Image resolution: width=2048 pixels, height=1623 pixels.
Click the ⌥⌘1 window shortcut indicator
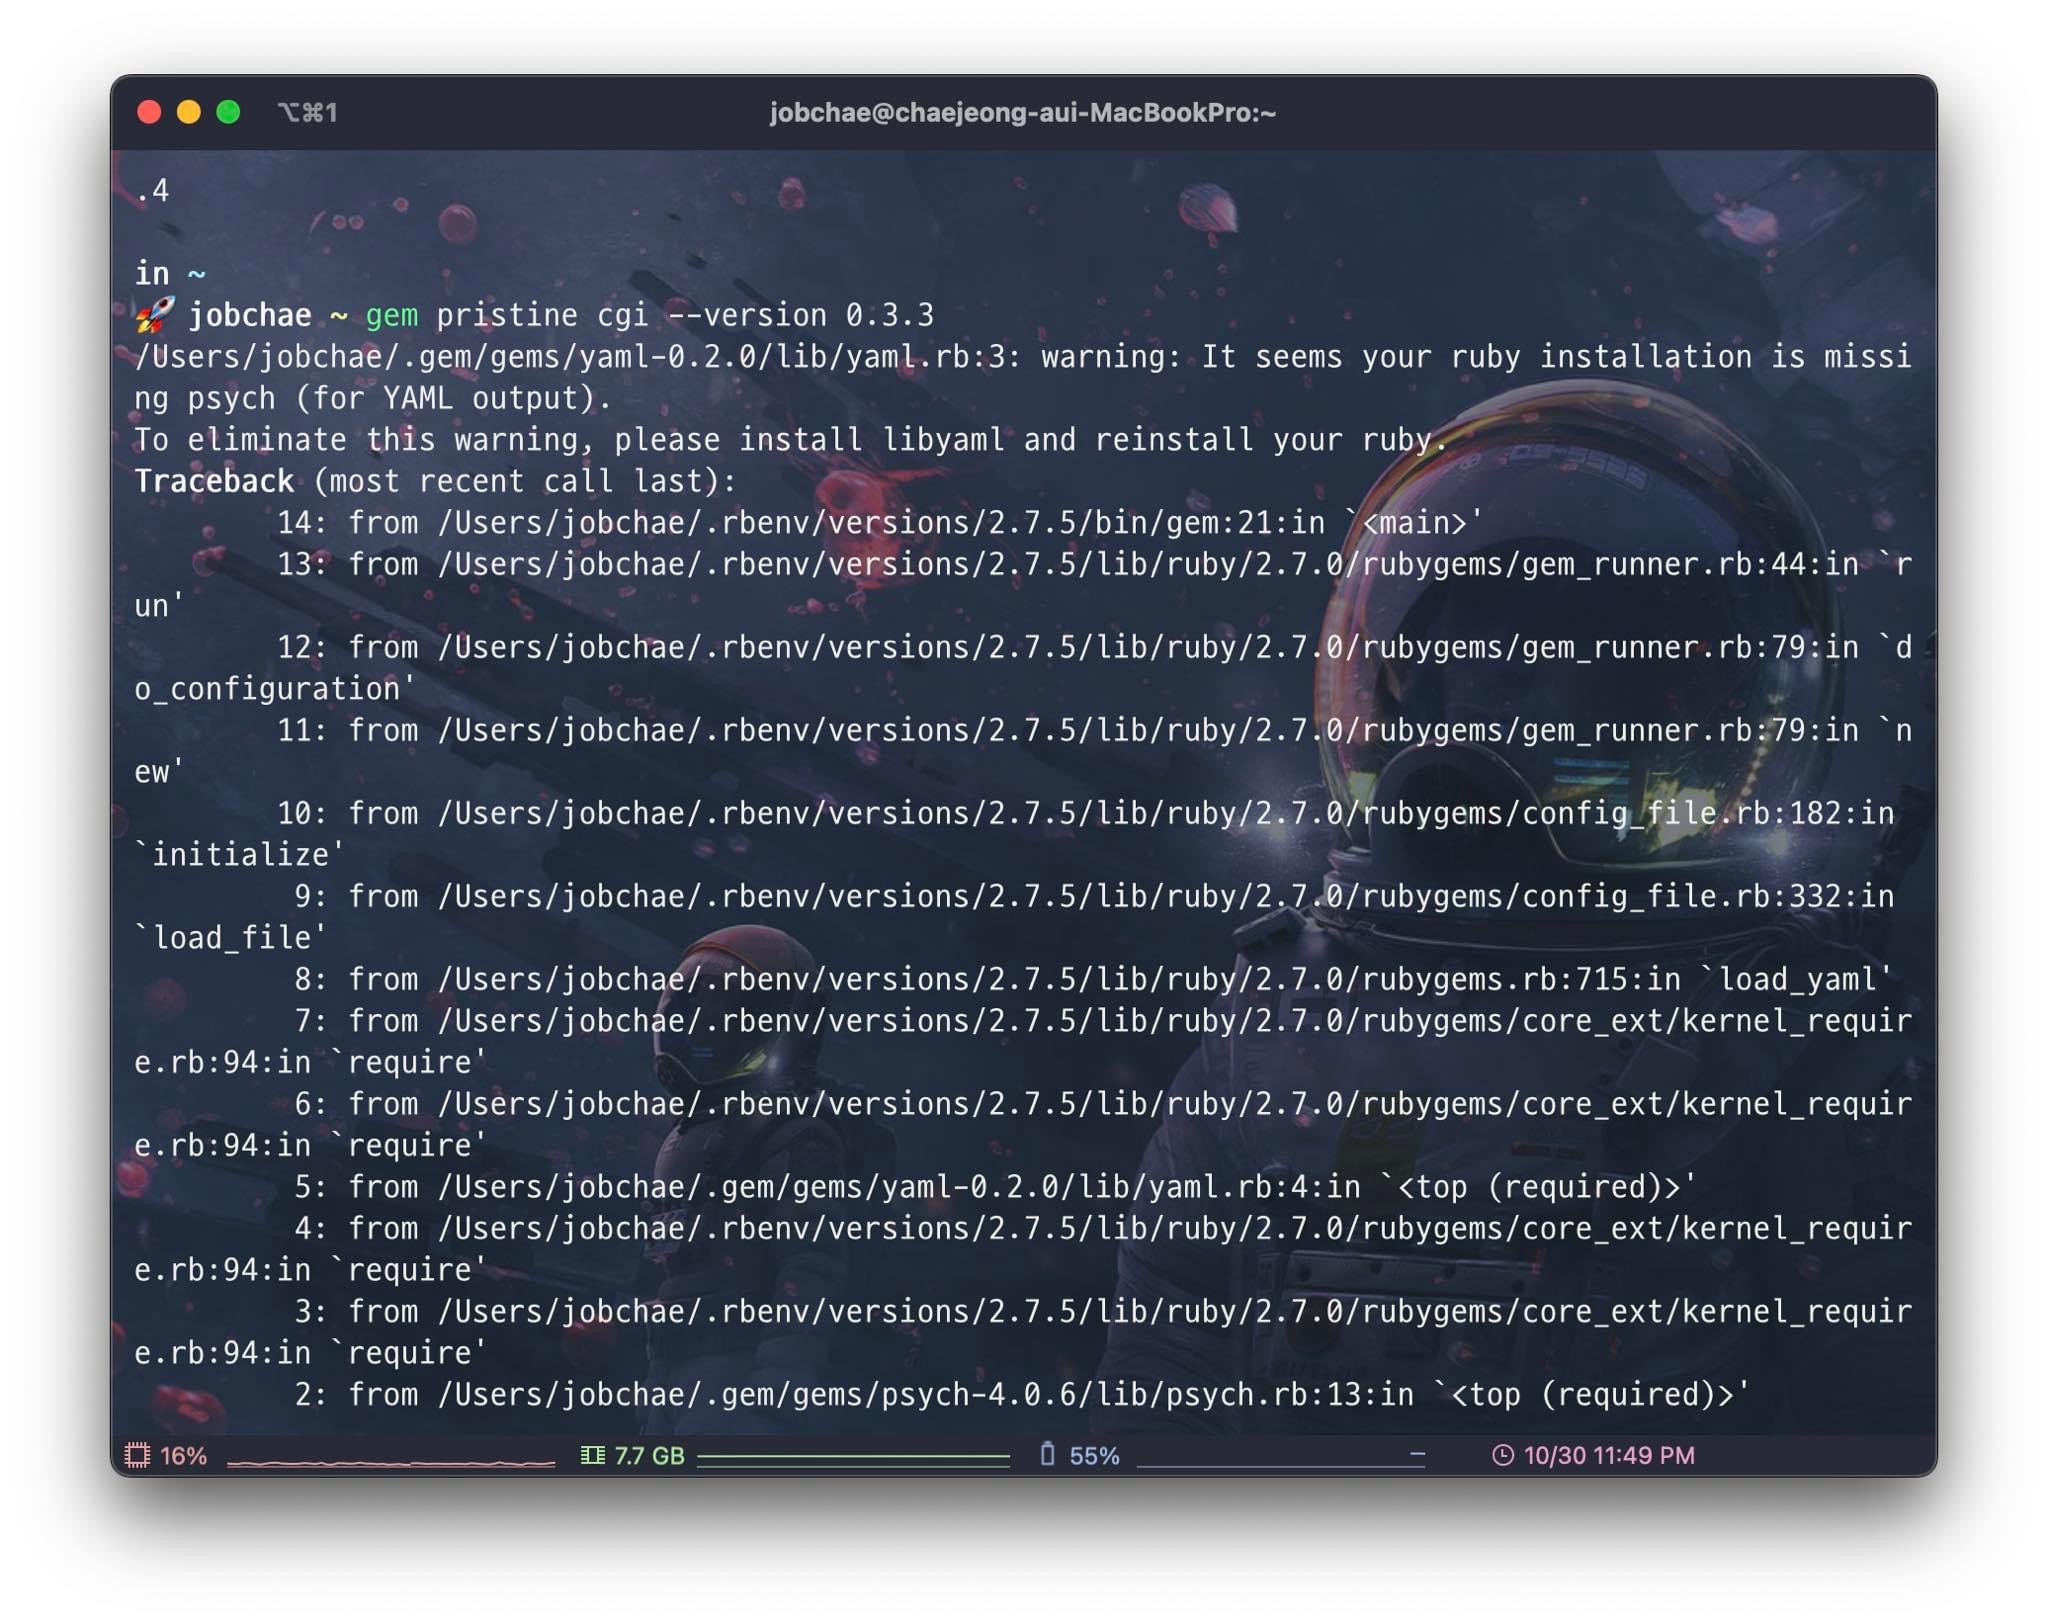point(308,112)
